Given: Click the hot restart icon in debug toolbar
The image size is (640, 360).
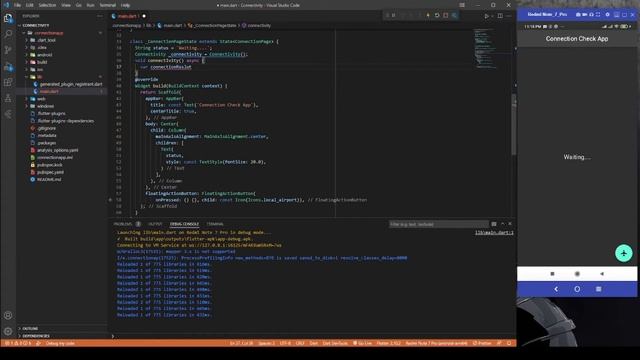Looking at the screenshot, I should point(437,16).
